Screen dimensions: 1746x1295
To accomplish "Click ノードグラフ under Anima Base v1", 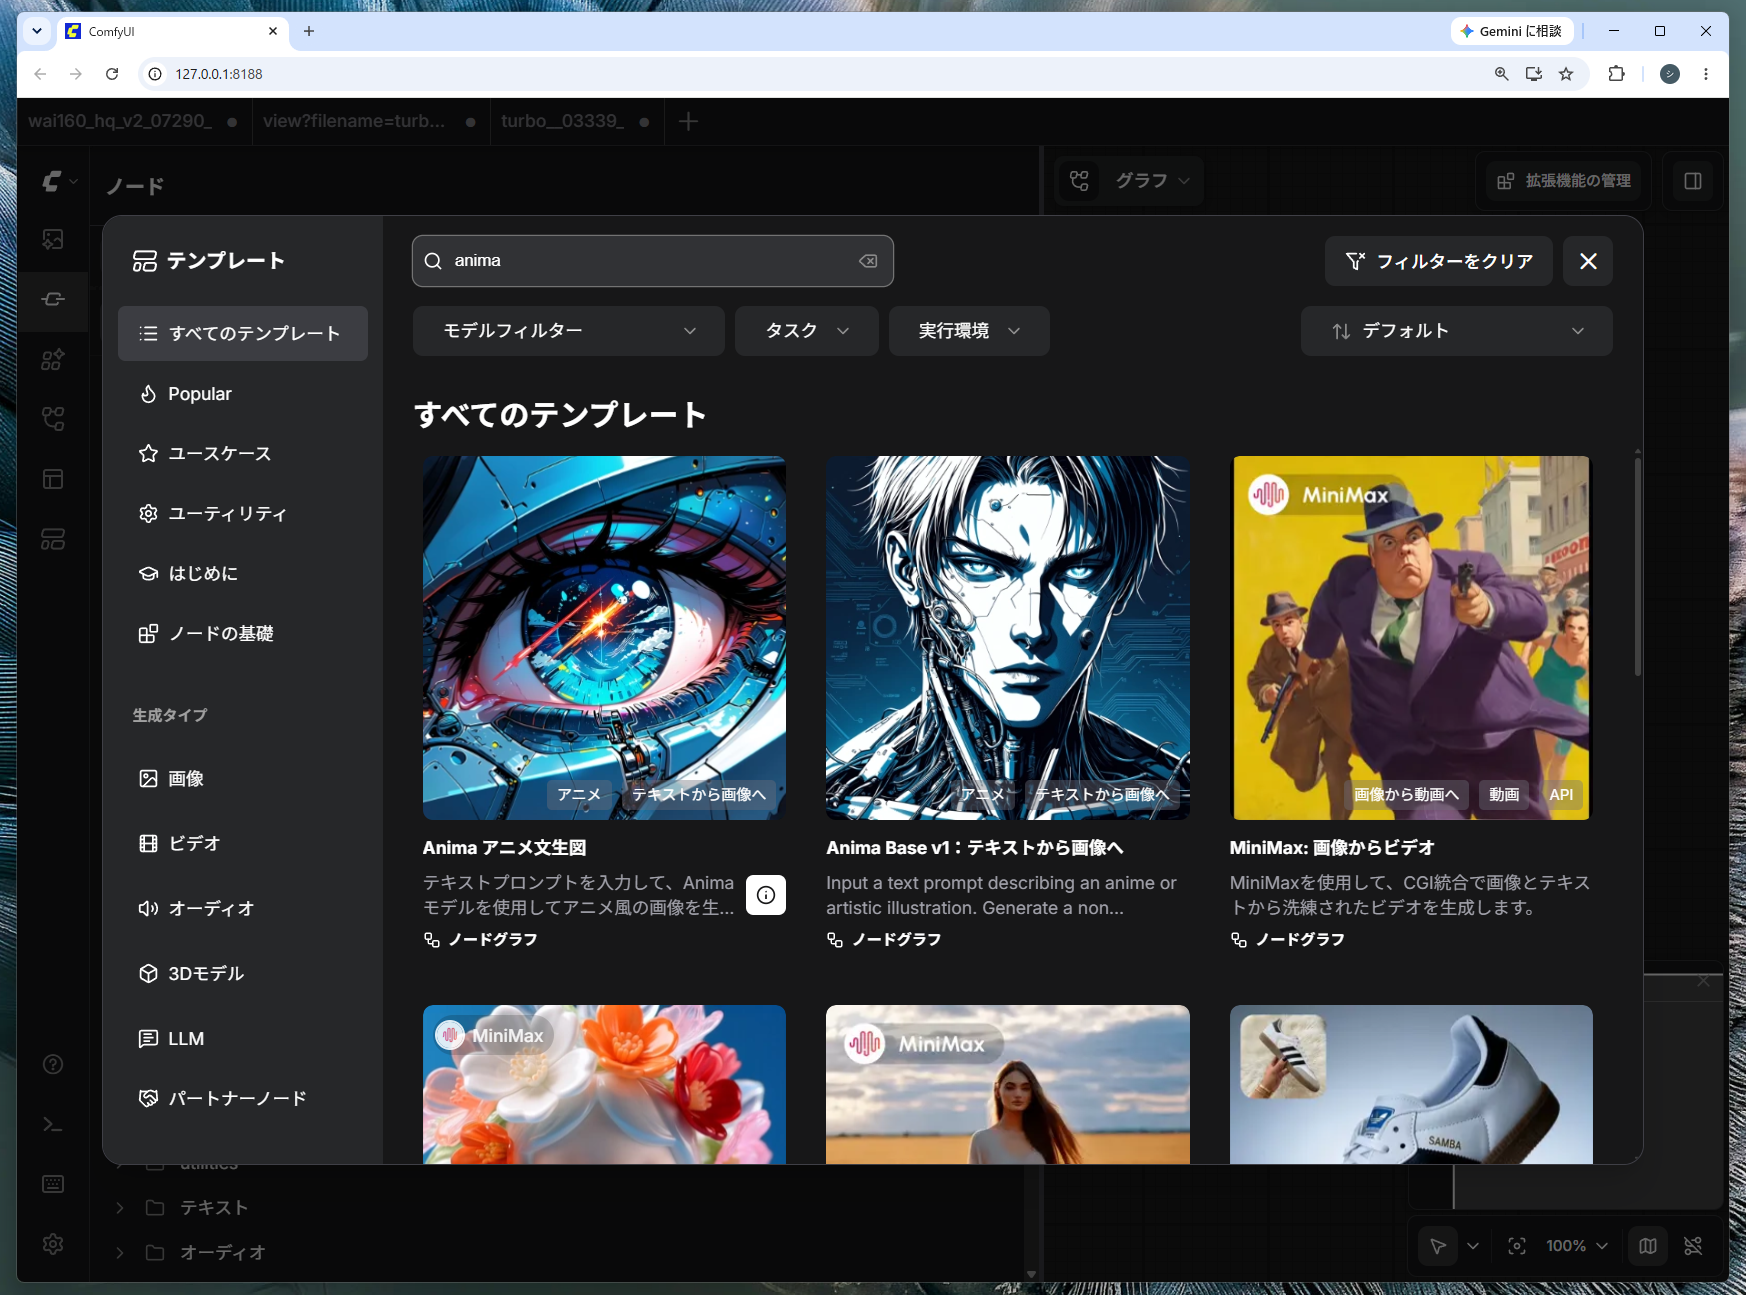I will [884, 940].
